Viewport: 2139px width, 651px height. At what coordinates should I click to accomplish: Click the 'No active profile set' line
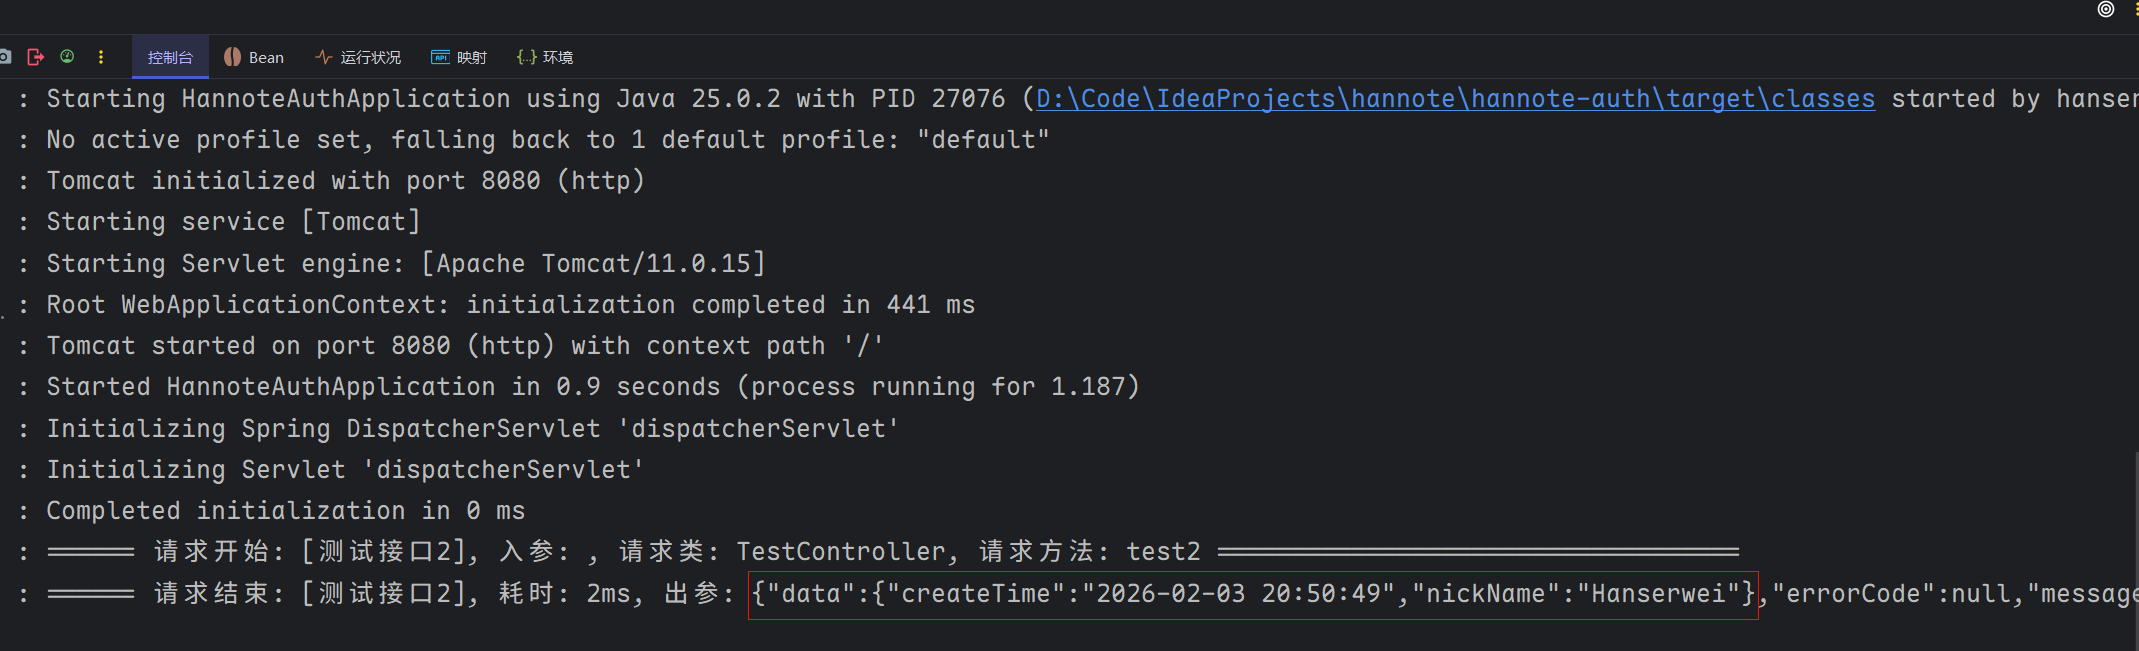(547, 140)
